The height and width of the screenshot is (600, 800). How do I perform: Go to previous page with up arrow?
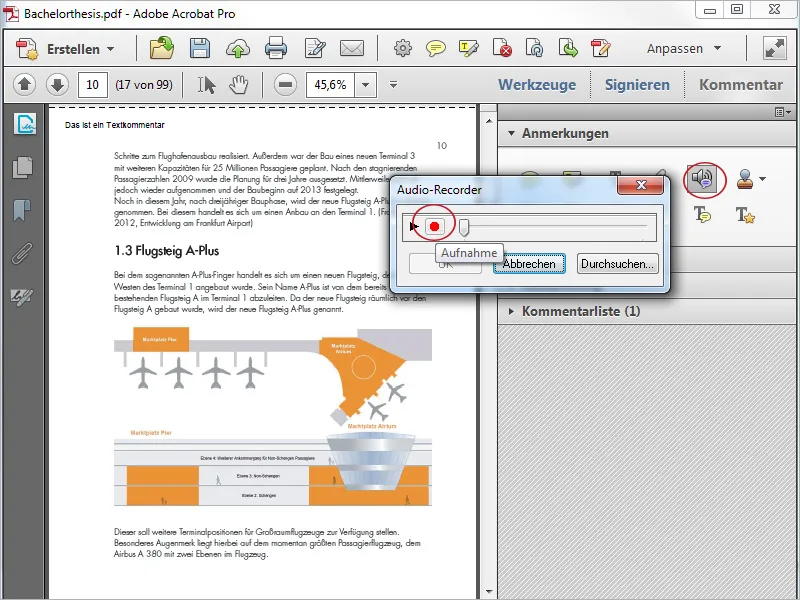pos(24,84)
